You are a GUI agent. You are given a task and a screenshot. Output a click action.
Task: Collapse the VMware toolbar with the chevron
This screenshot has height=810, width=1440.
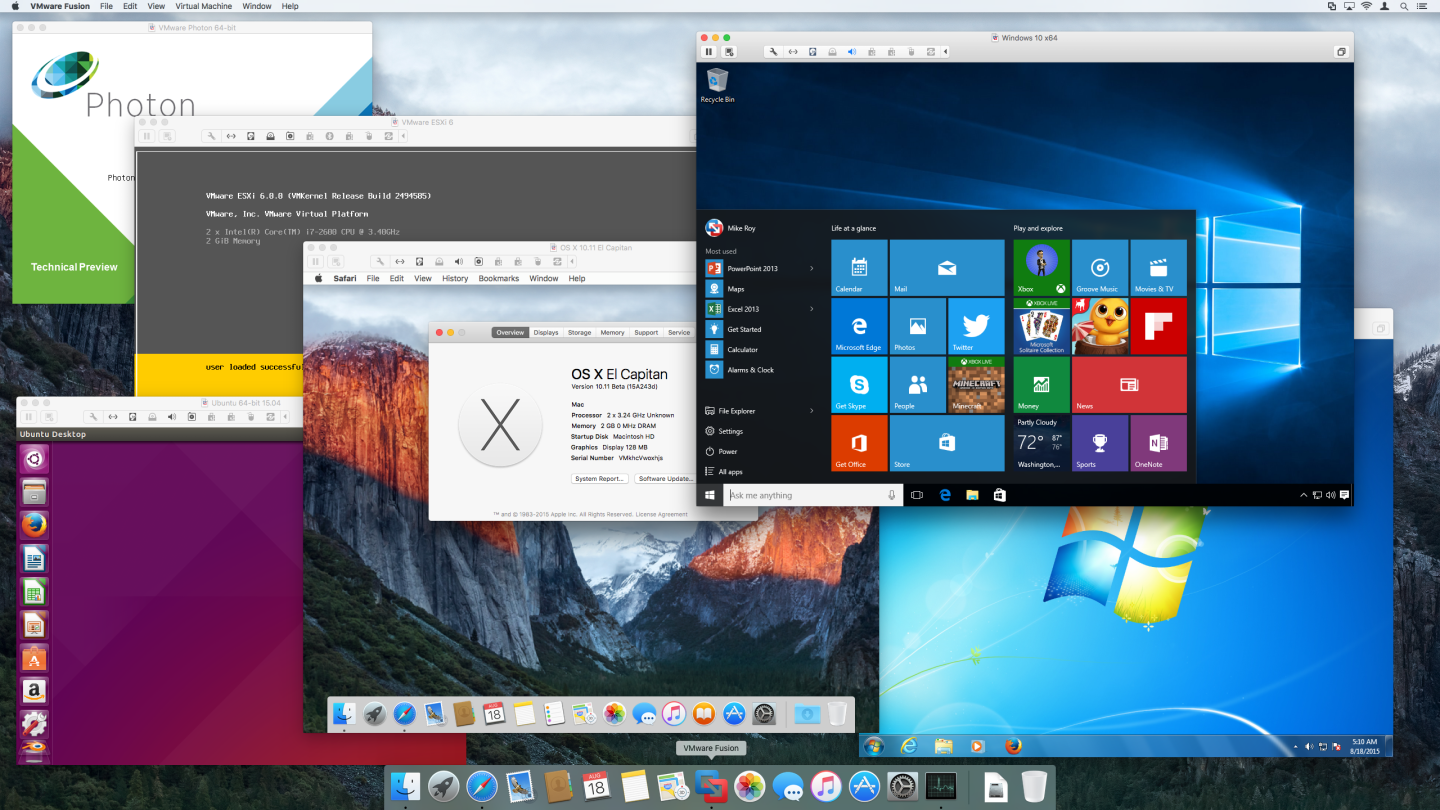[944, 51]
